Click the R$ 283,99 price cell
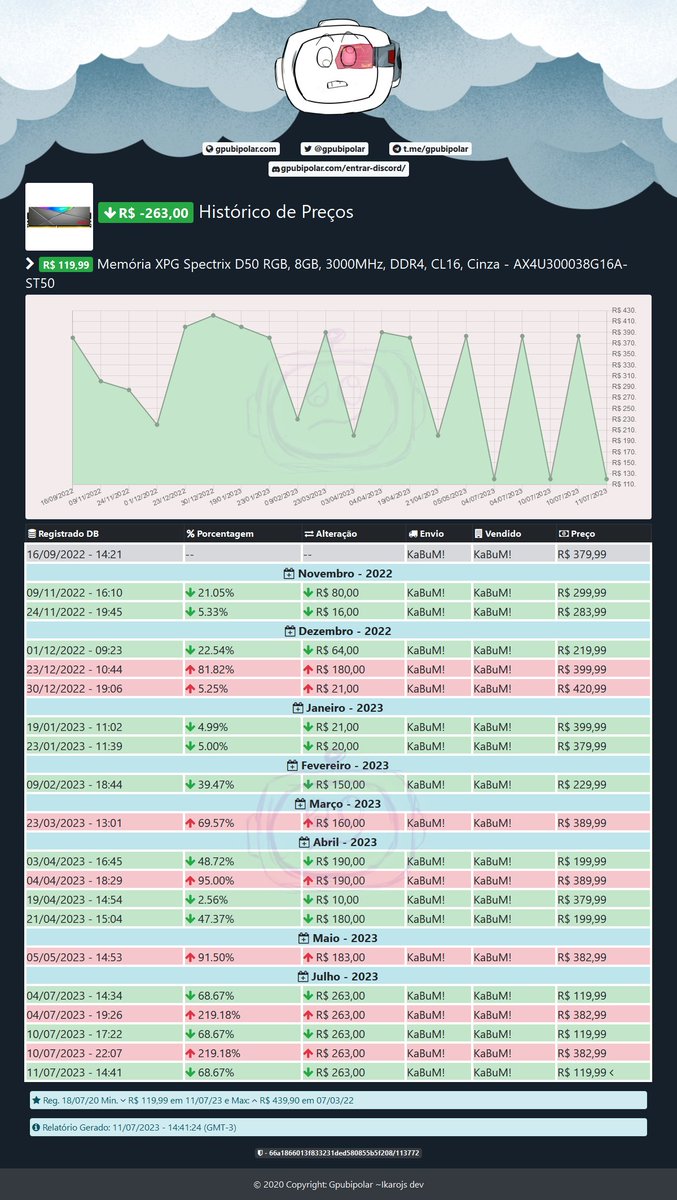 pos(603,612)
